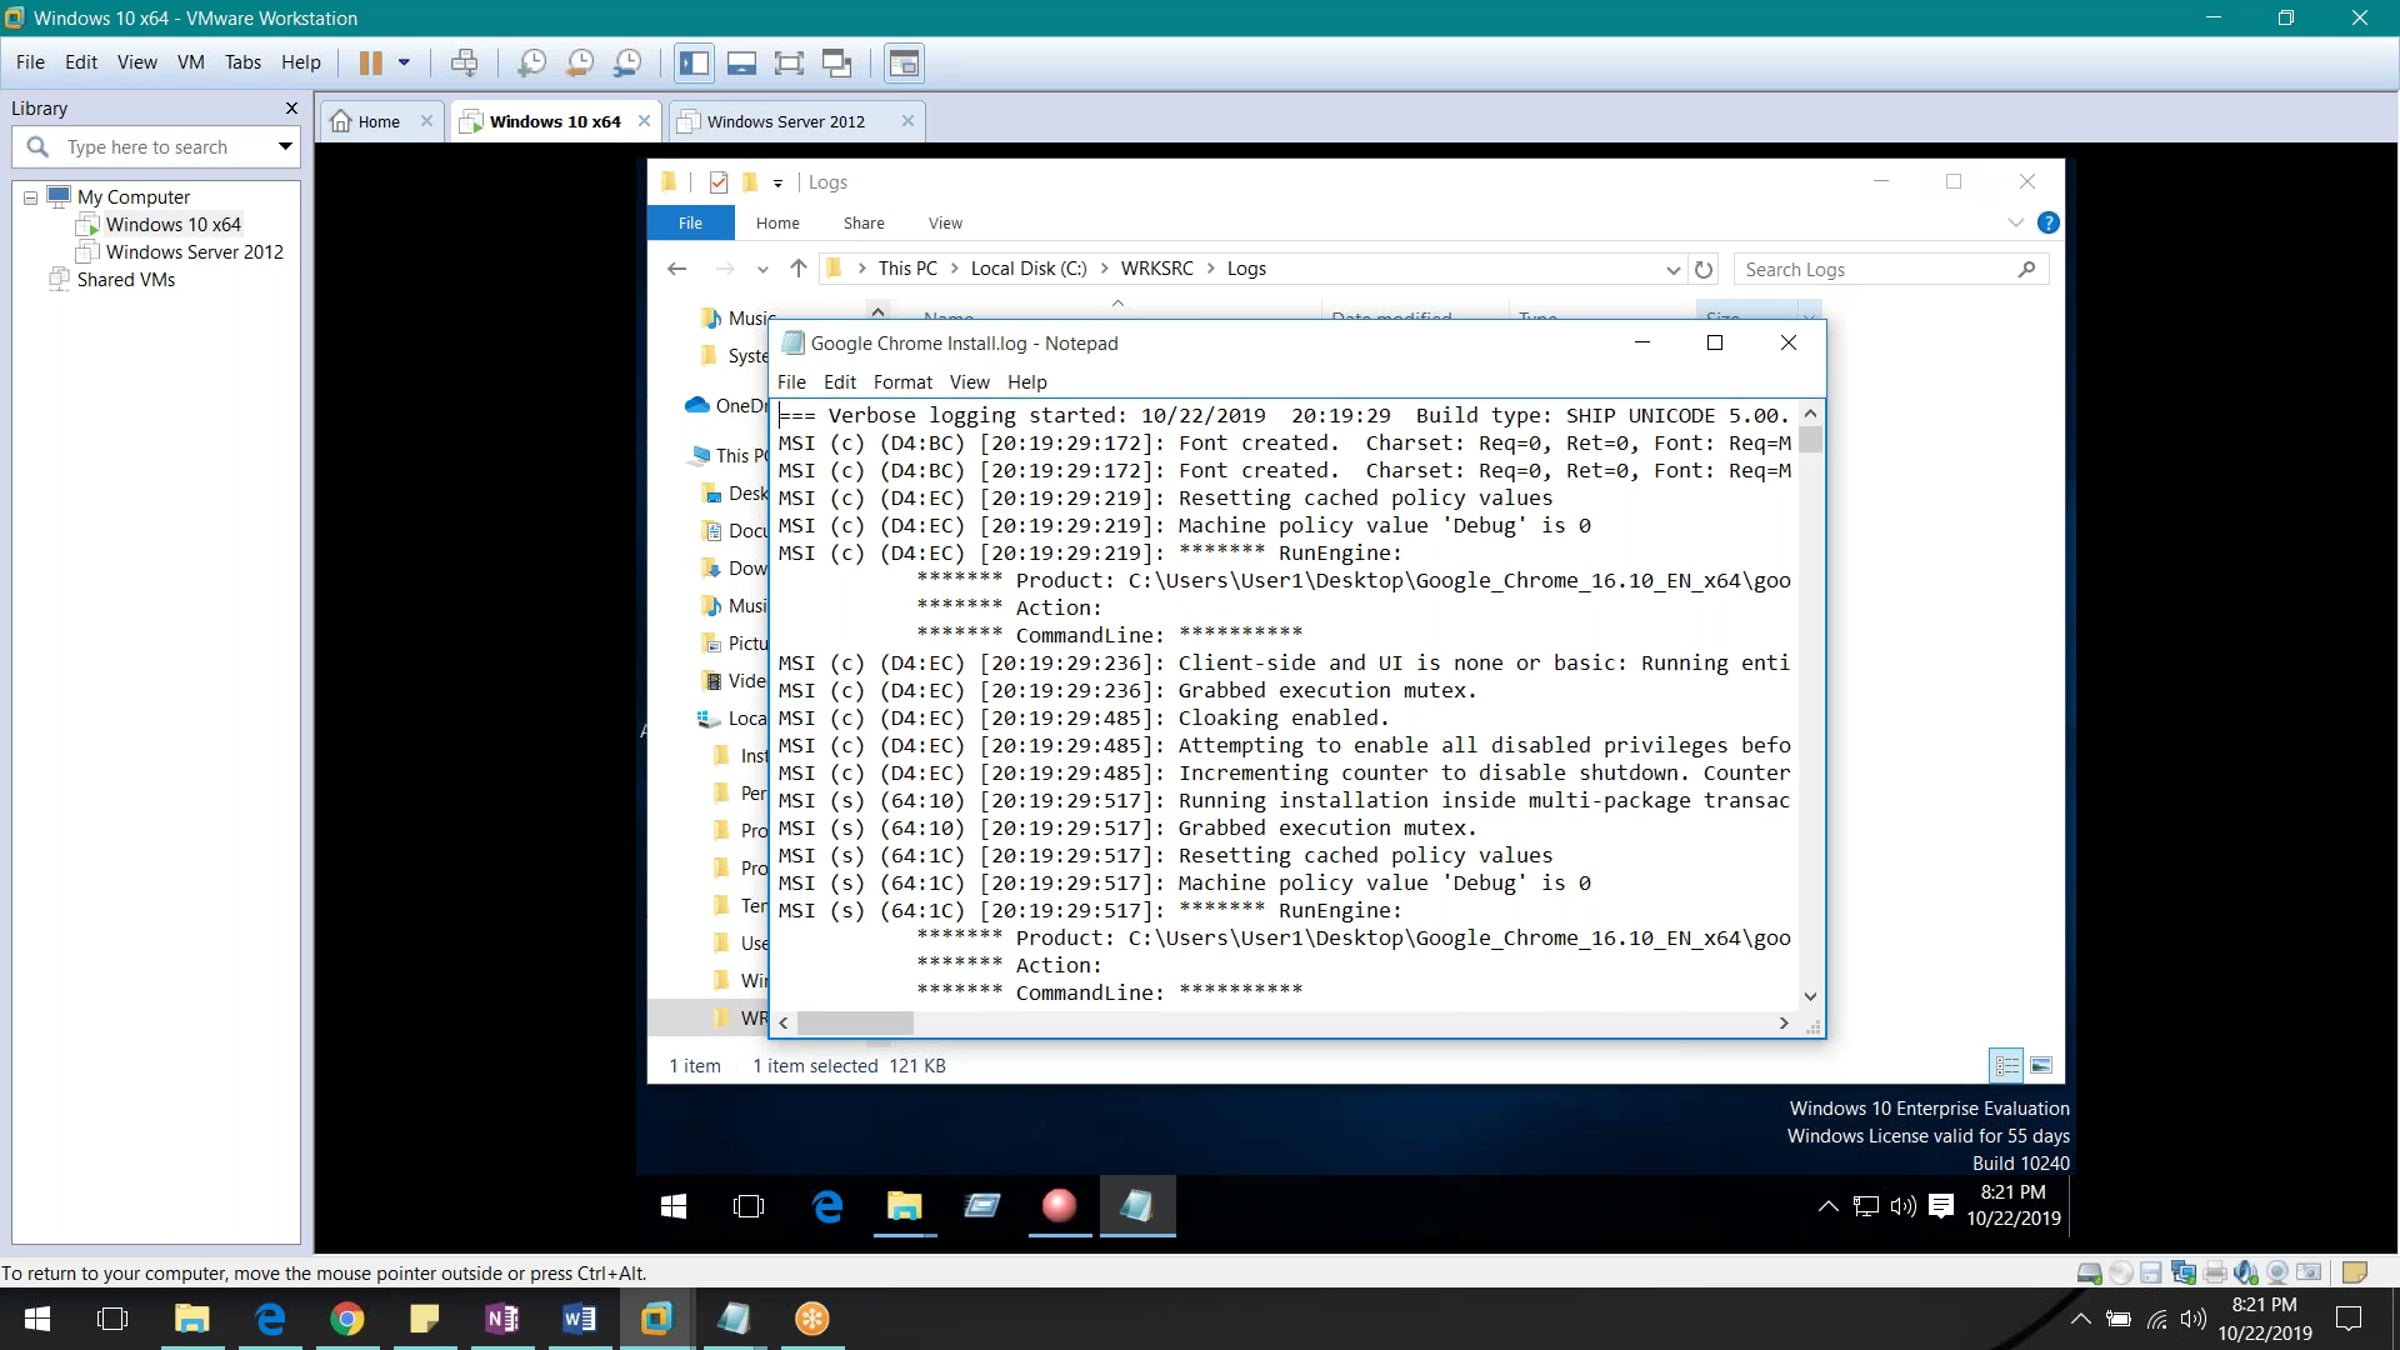Viewport: 2400px width, 1350px height.
Task: Refresh the Logs folder address bar
Action: coord(1704,269)
